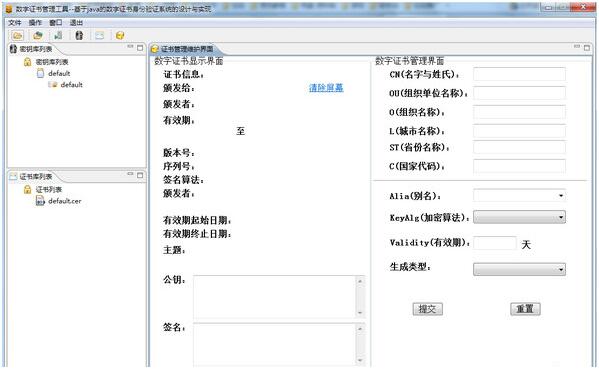Image resolution: width=599 pixels, height=372 pixels.
Task: Select the nested default key entry
Action: [x=71, y=84]
